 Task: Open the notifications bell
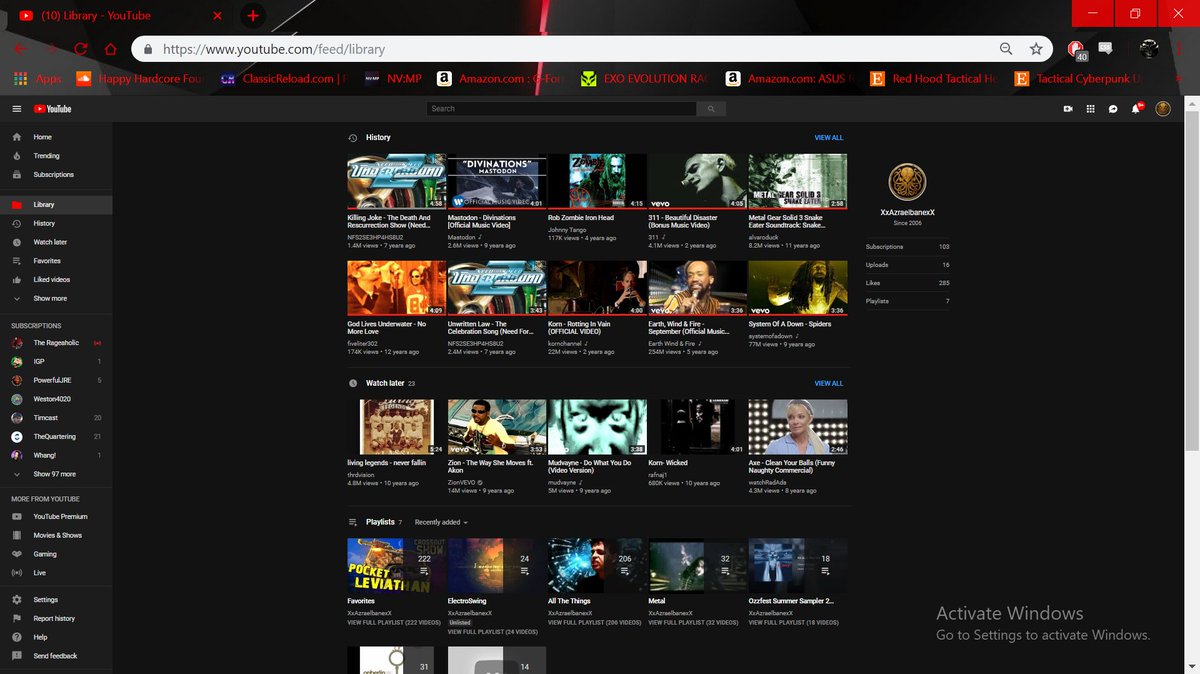click(1136, 108)
